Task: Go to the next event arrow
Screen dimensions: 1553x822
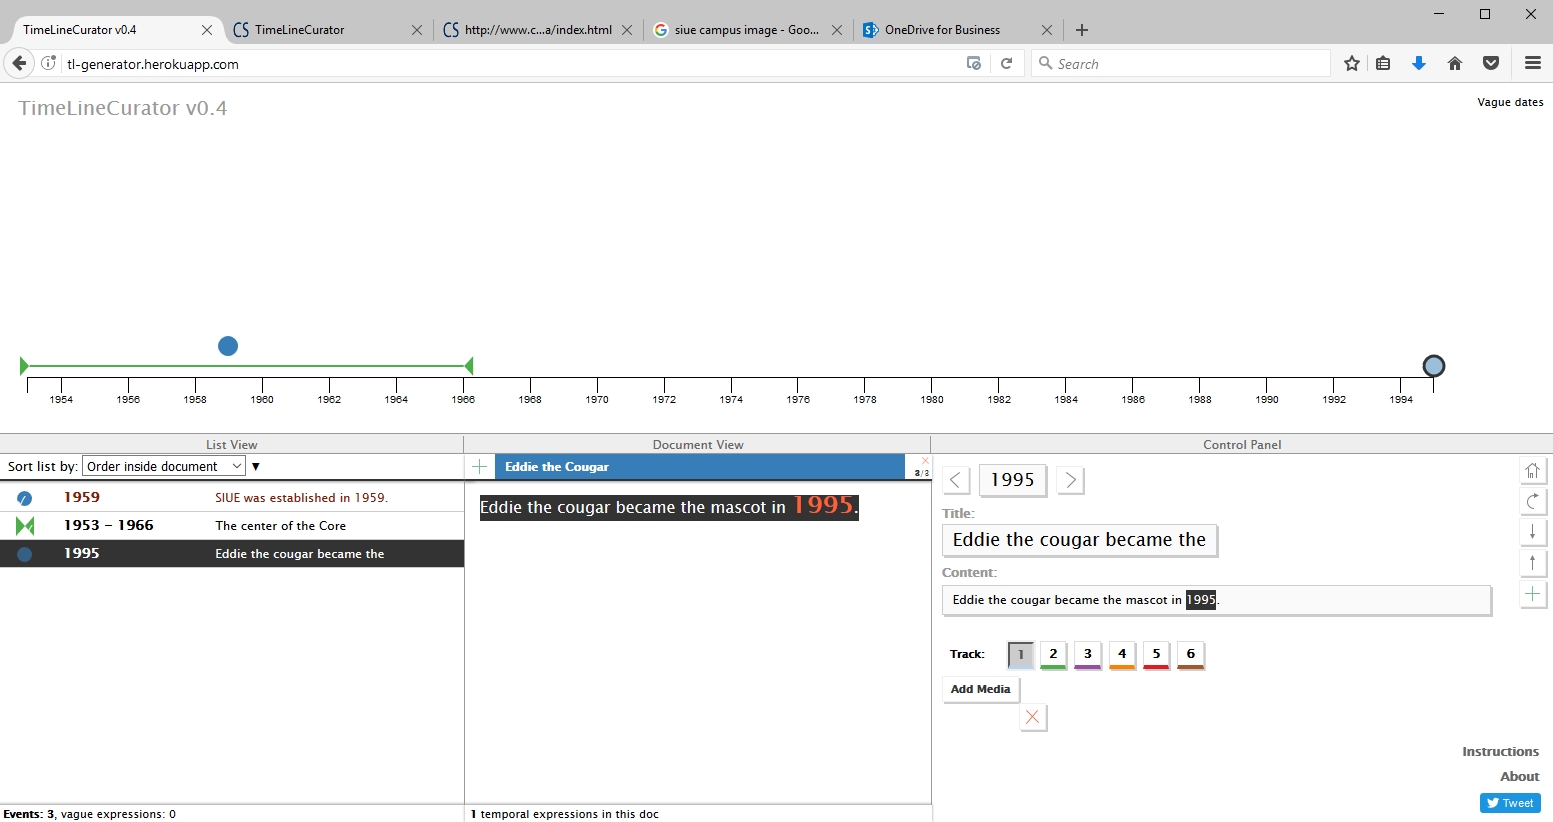Action: (x=1070, y=481)
